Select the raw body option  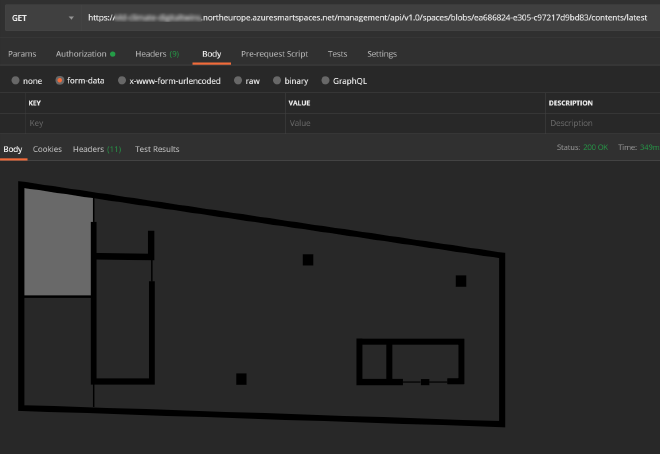click(x=238, y=80)
